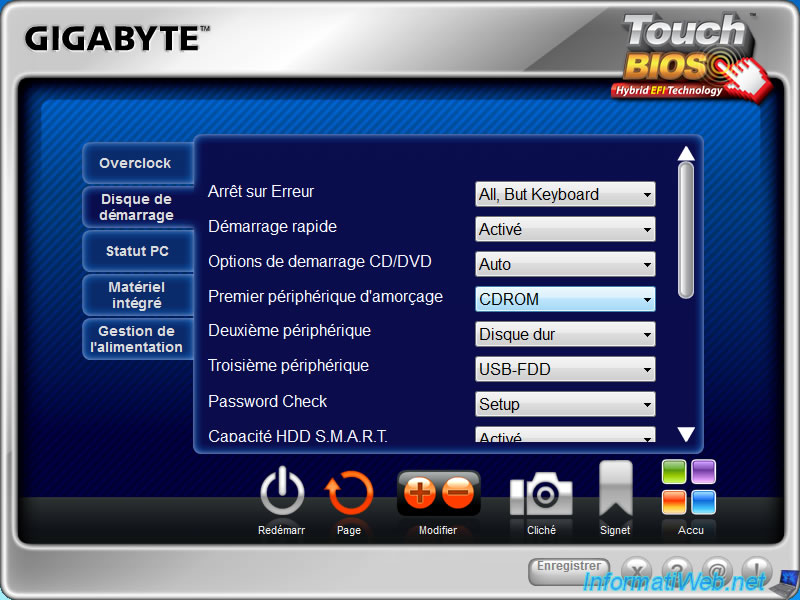
Task: Open the Arrêt sur Erreur dropdown
Action: click(x=565, y=194)
